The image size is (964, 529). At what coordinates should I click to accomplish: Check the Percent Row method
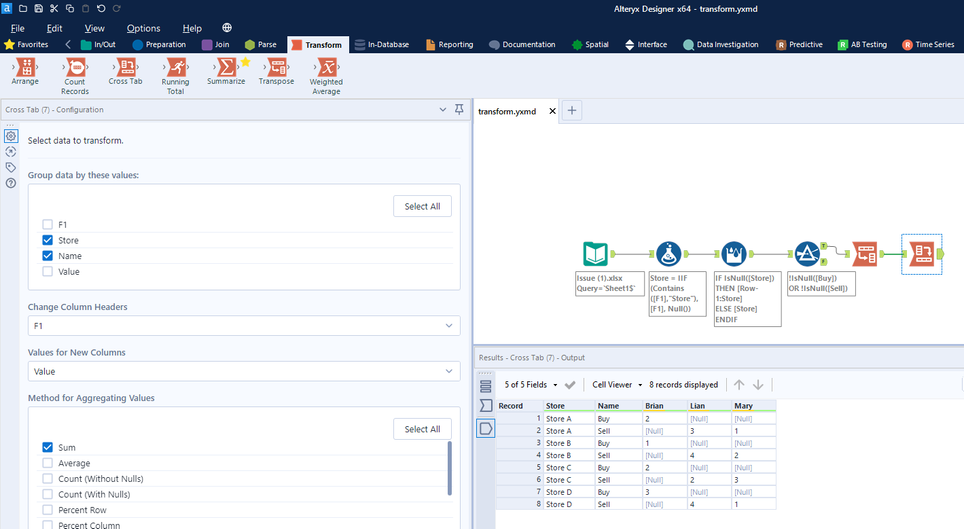click(47, 510)
